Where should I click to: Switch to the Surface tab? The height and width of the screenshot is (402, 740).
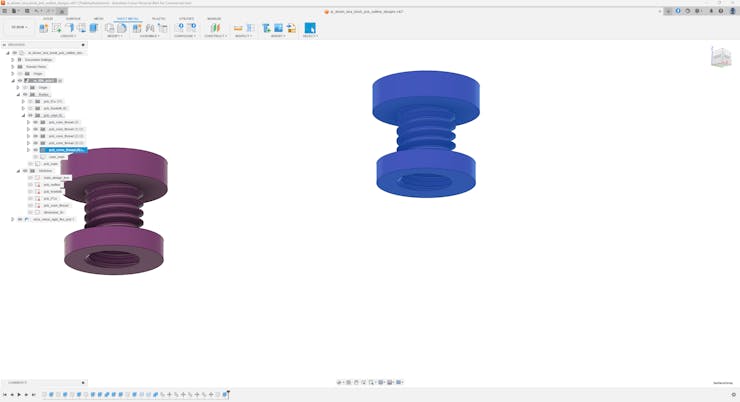[73, 18]
